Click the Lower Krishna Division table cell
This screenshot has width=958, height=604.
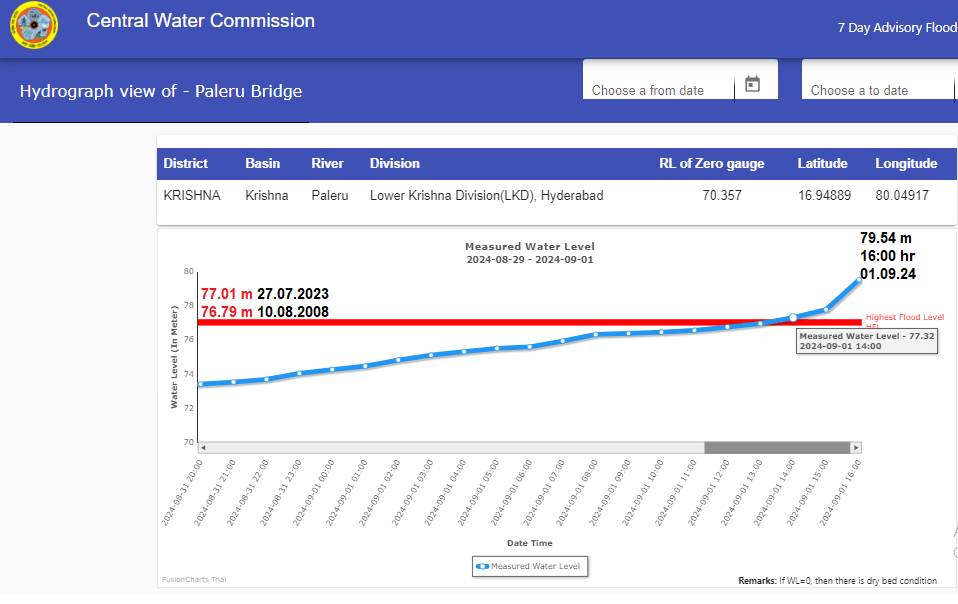(486, 196)
